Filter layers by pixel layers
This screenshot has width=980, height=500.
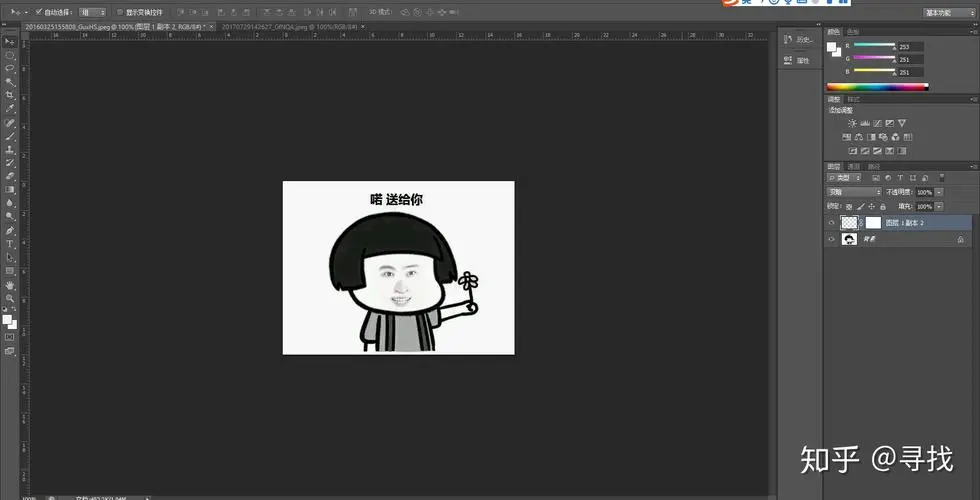pos(876,179)
